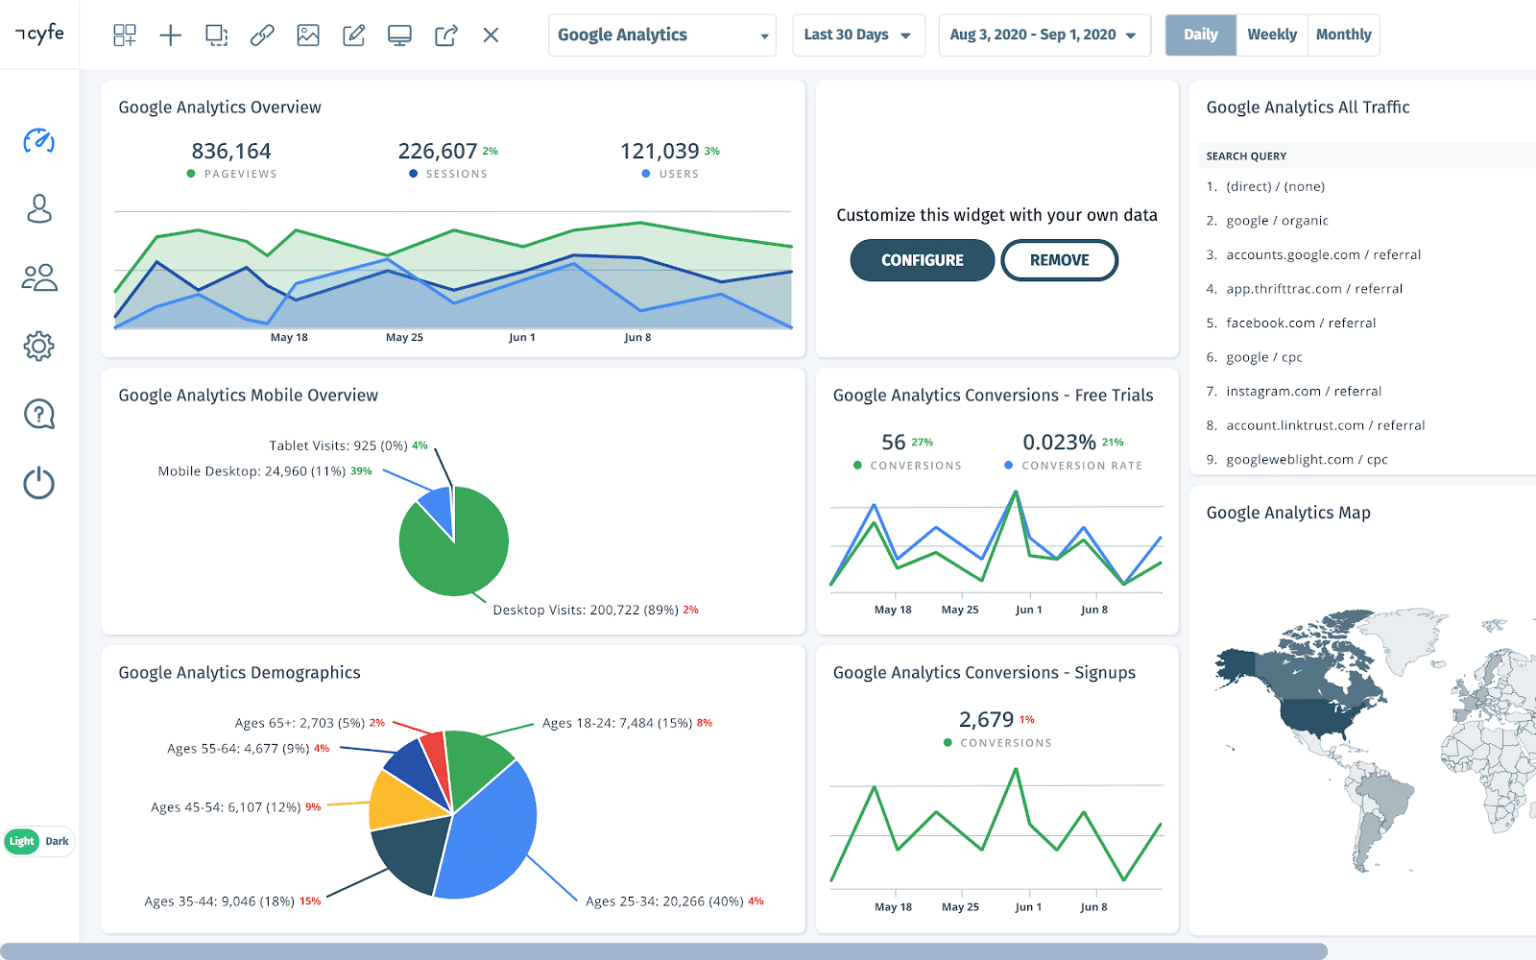The height and width of the screenshot is (960, 1536).
Task: Click the link chain icon
Action: point(262,35)
